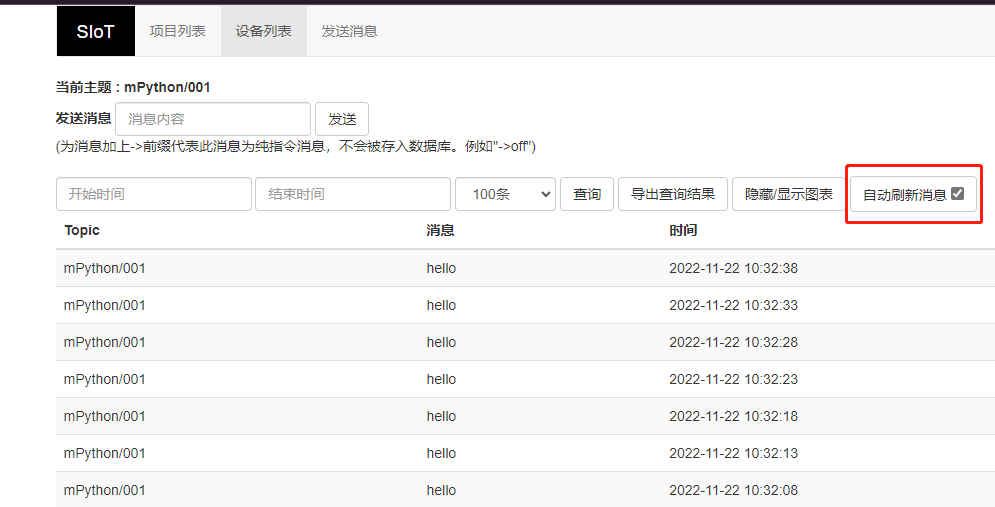
Task: Click mPython/001 in the 10:32:33 row
Action: (x=105, y=305)
